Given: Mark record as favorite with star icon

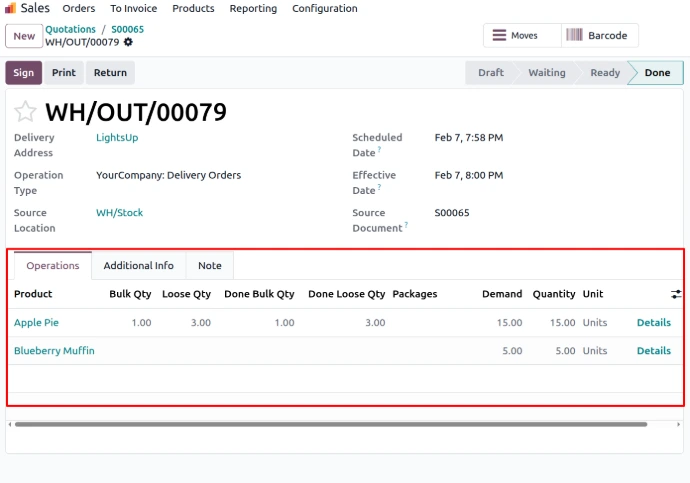Looking at the screenshot, I should coord(25,112).
